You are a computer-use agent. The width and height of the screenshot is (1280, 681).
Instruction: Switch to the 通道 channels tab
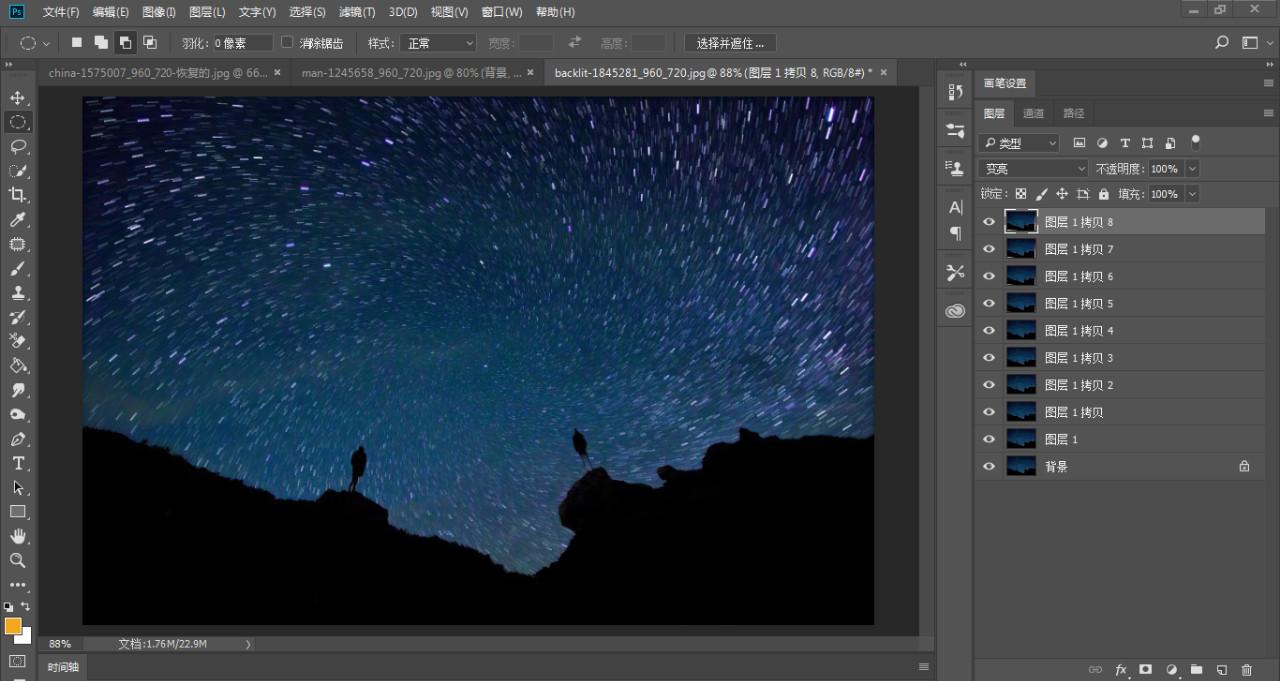click(1033, 113)
